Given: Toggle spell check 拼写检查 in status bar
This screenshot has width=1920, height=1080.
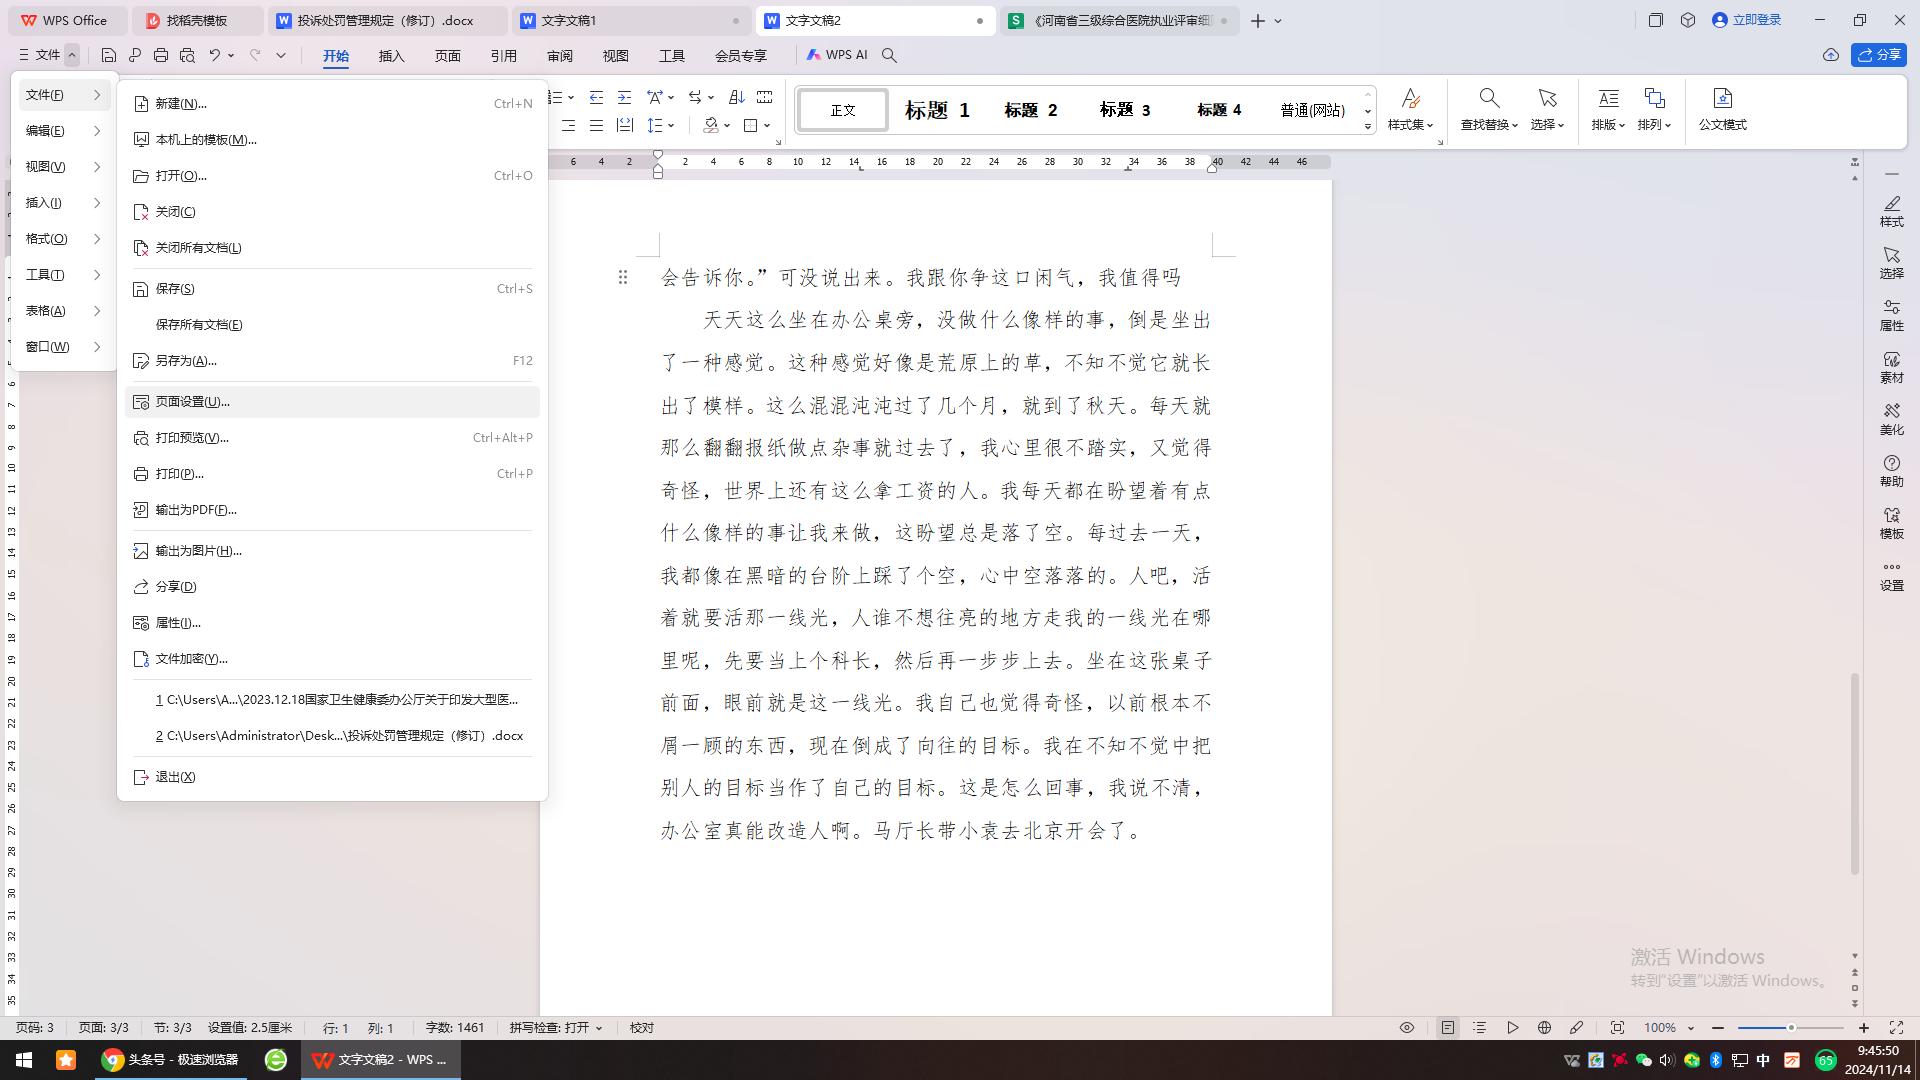Looking at the screenshot, I should click(x=555, y=1027).
